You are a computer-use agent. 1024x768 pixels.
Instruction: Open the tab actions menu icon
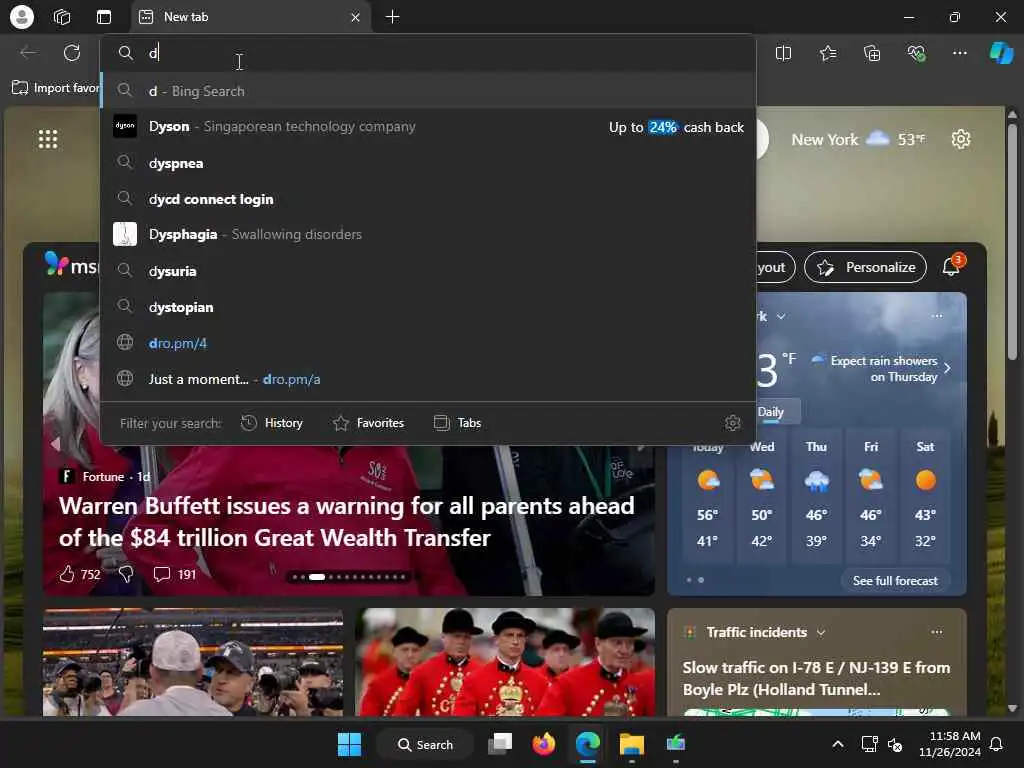point(104,17)
